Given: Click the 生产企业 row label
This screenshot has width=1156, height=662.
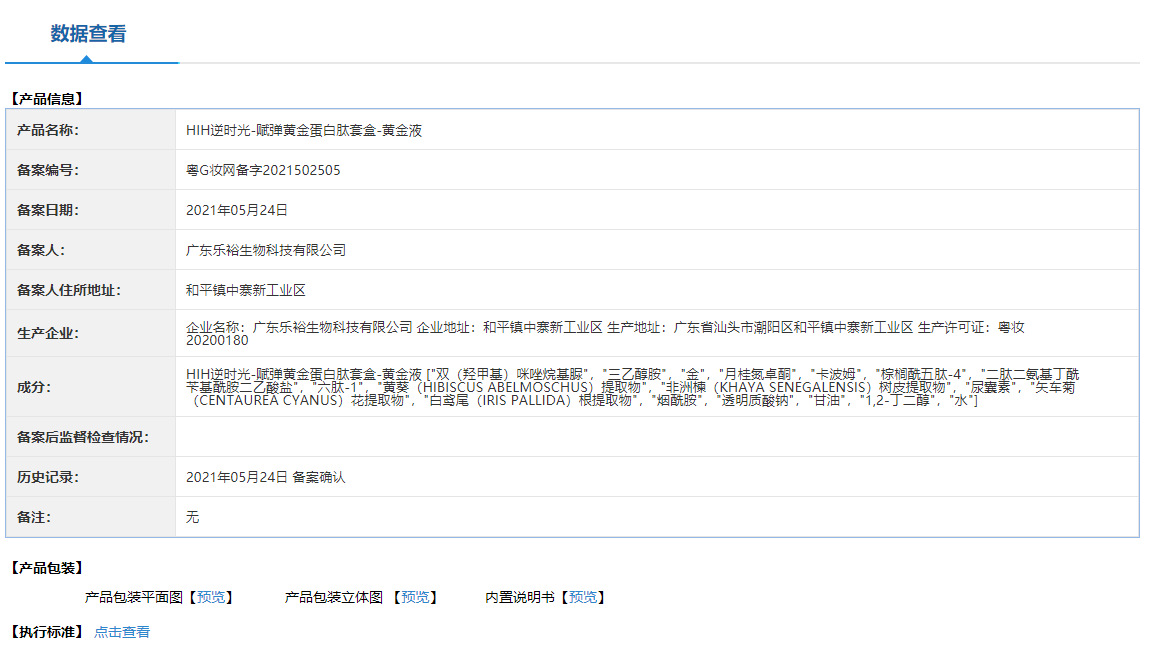Looking at the screenshot, I should coord(48,333).
